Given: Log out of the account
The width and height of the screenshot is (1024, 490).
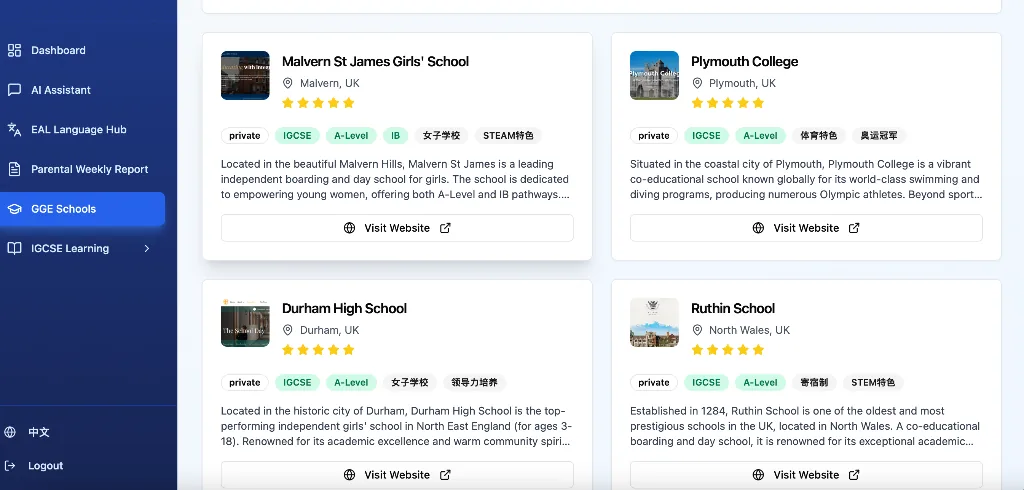Looking at the screenshot, I should pyautogui.click(x=45, y=466).
